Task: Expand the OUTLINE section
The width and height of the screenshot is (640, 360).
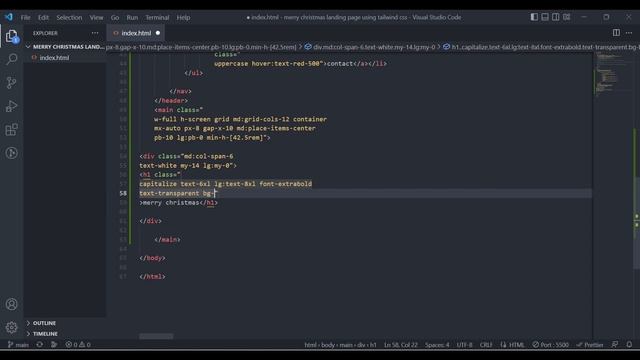Action: pos(65,323)
